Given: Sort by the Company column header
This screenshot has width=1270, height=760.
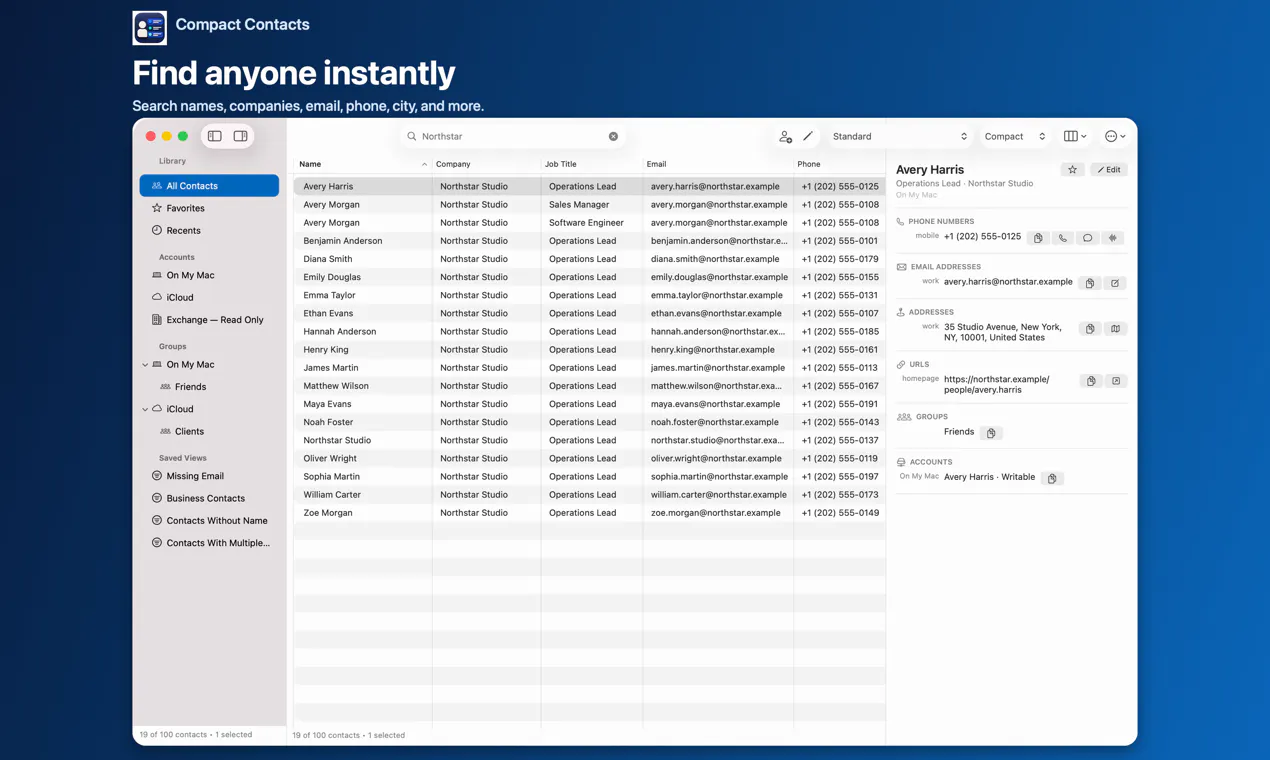Looking at the screenshot, I should coord(486,164).
